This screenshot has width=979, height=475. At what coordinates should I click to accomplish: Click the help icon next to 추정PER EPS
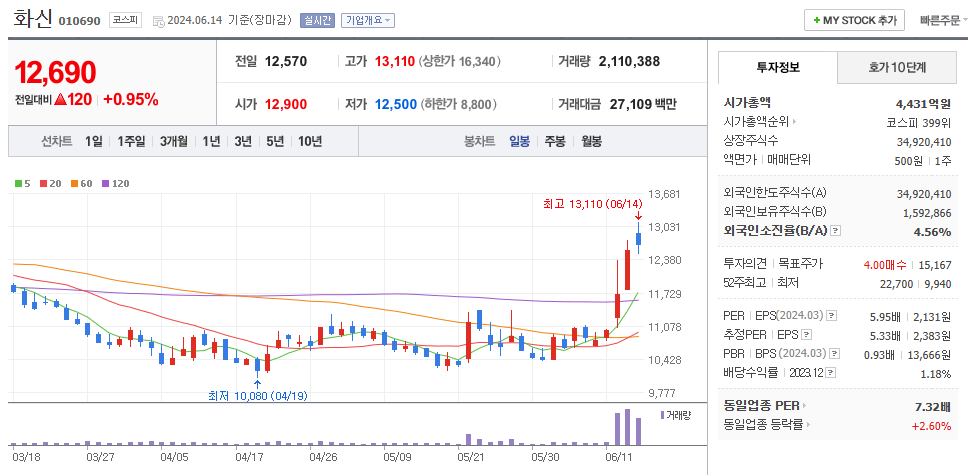click(x=807, y=335)
